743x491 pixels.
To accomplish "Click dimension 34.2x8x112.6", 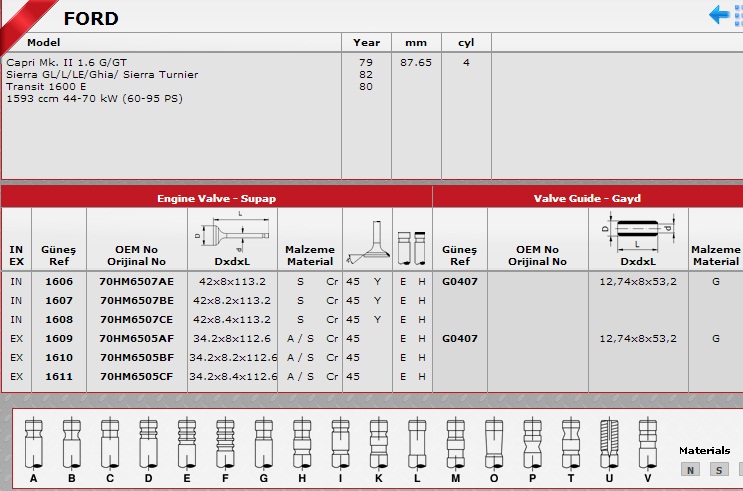I will 232,338.
